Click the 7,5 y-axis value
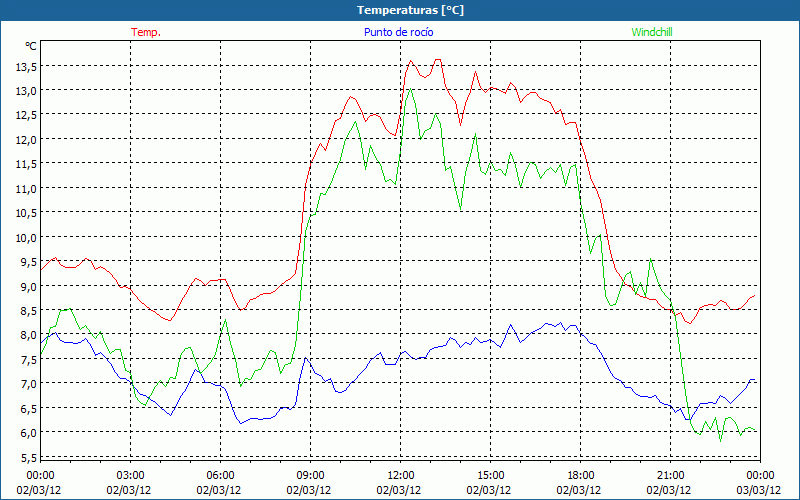 pos(27,360)
